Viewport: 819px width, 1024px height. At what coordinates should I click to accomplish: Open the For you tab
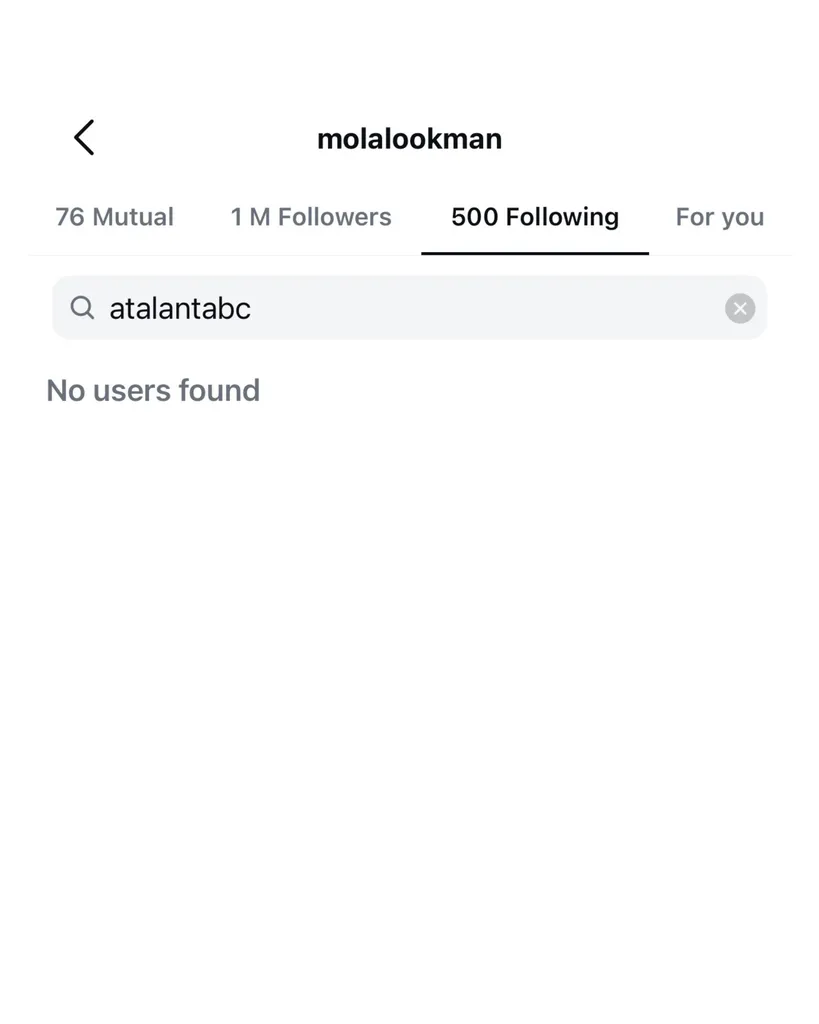click(x=719, y=217)
